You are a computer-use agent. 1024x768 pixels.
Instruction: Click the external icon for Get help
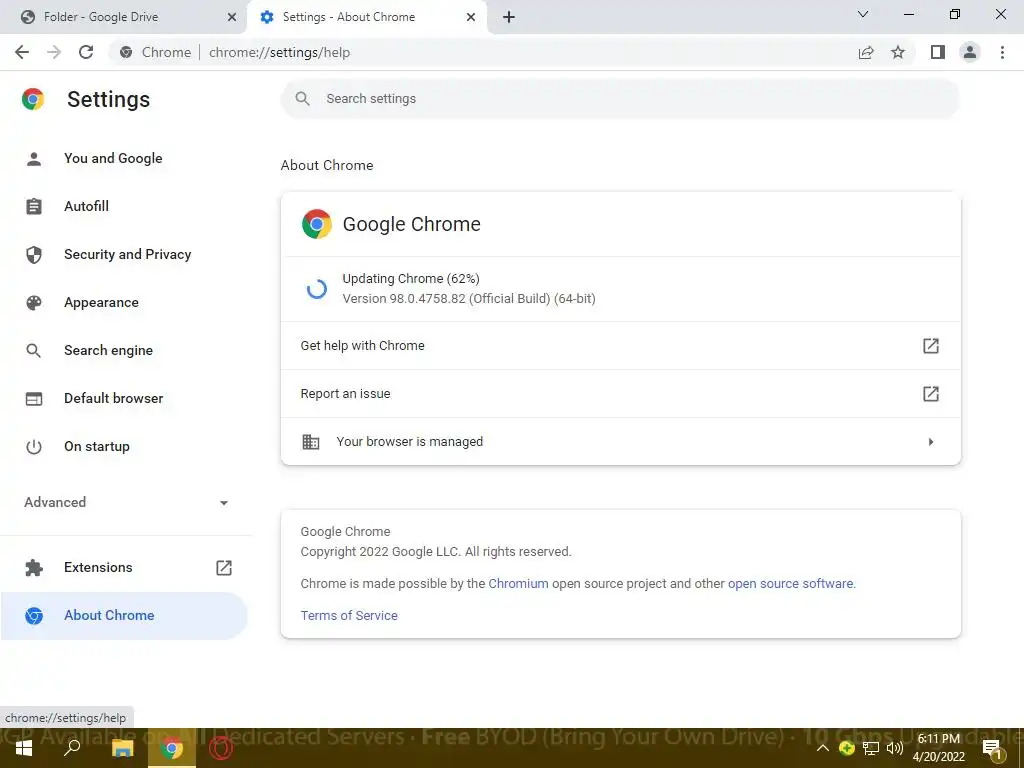click(931, 345)
